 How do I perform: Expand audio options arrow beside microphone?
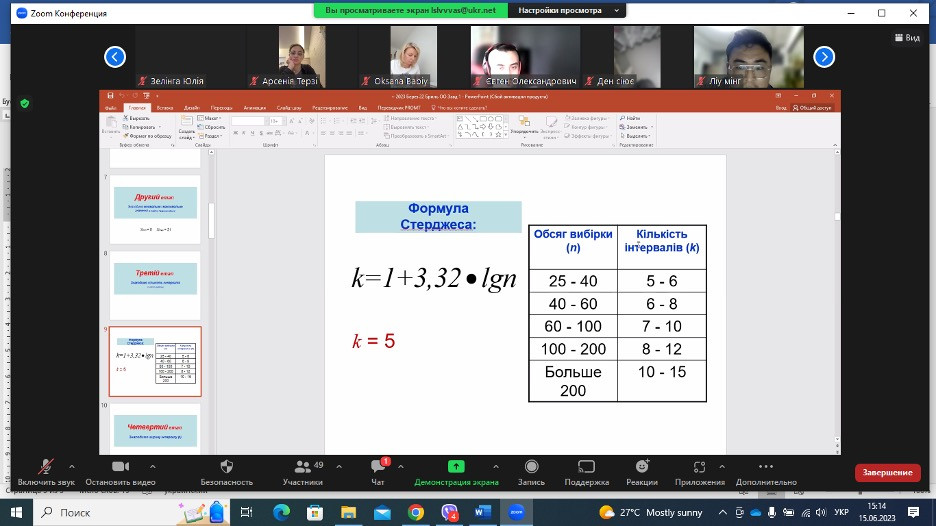[72, 466]
